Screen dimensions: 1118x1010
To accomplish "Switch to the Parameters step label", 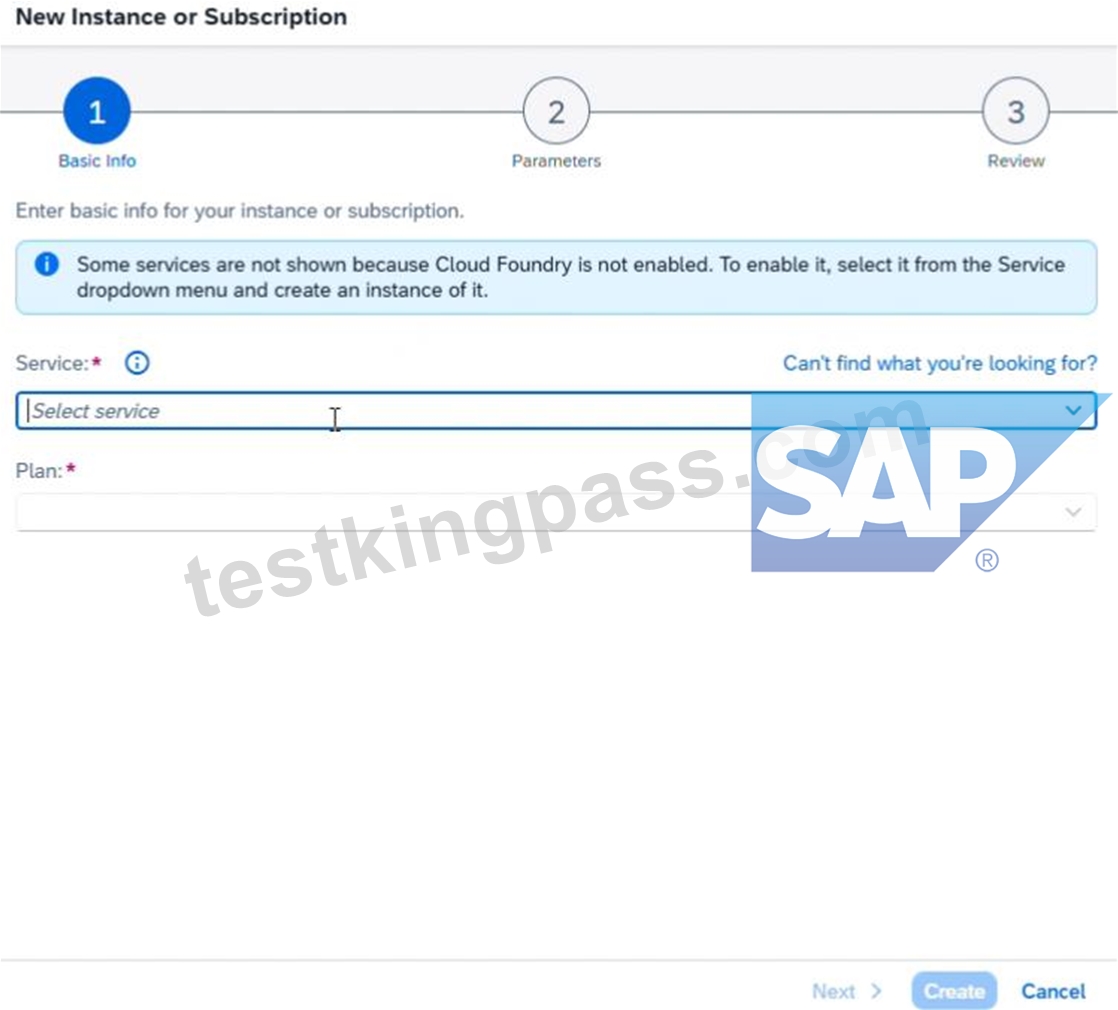I will coord(556,161).
